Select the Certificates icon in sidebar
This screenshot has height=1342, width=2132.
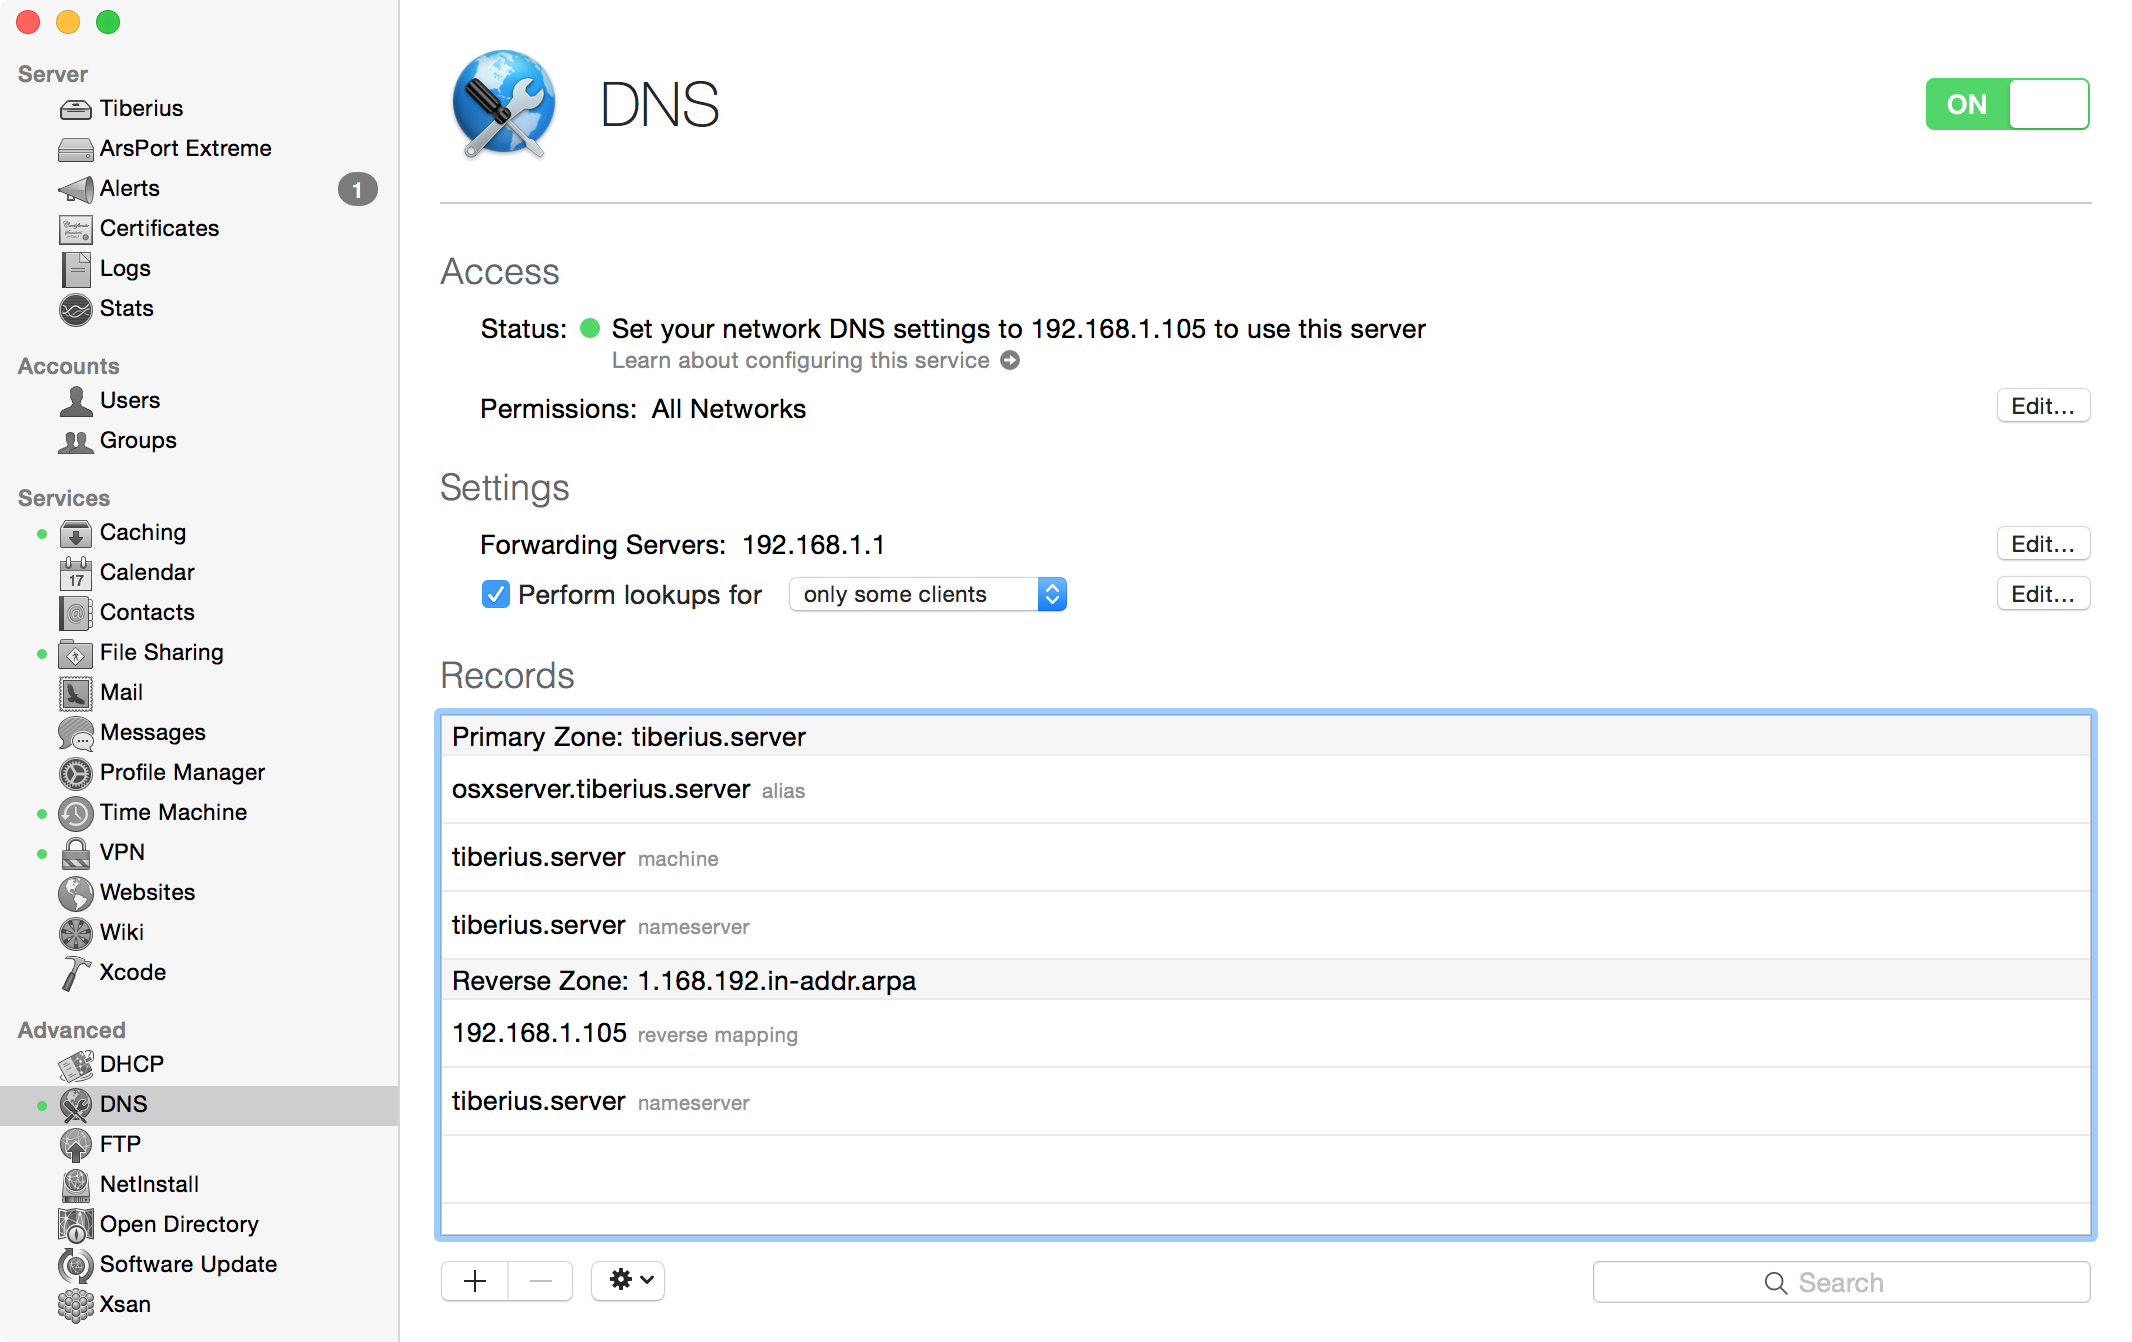pyautogui.click(x=74, y=229)
